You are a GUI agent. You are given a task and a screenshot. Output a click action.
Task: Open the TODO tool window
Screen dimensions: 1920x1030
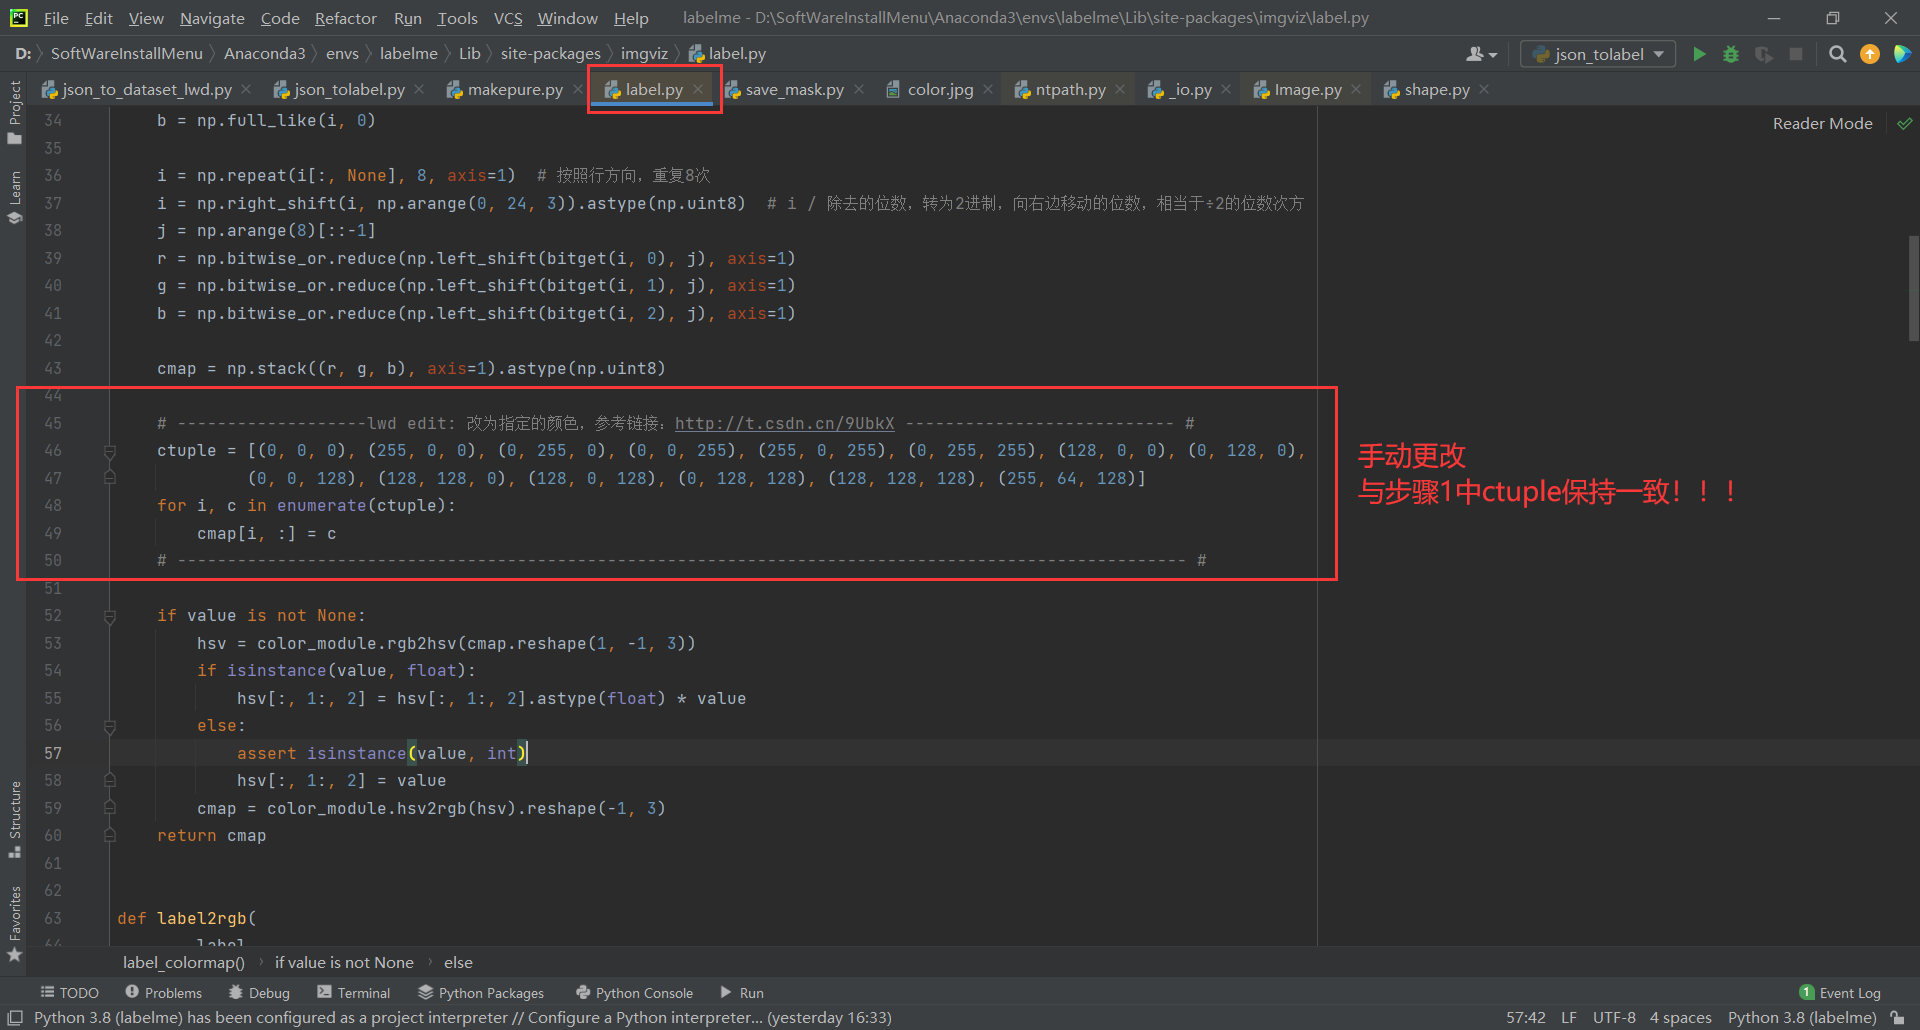69,992
